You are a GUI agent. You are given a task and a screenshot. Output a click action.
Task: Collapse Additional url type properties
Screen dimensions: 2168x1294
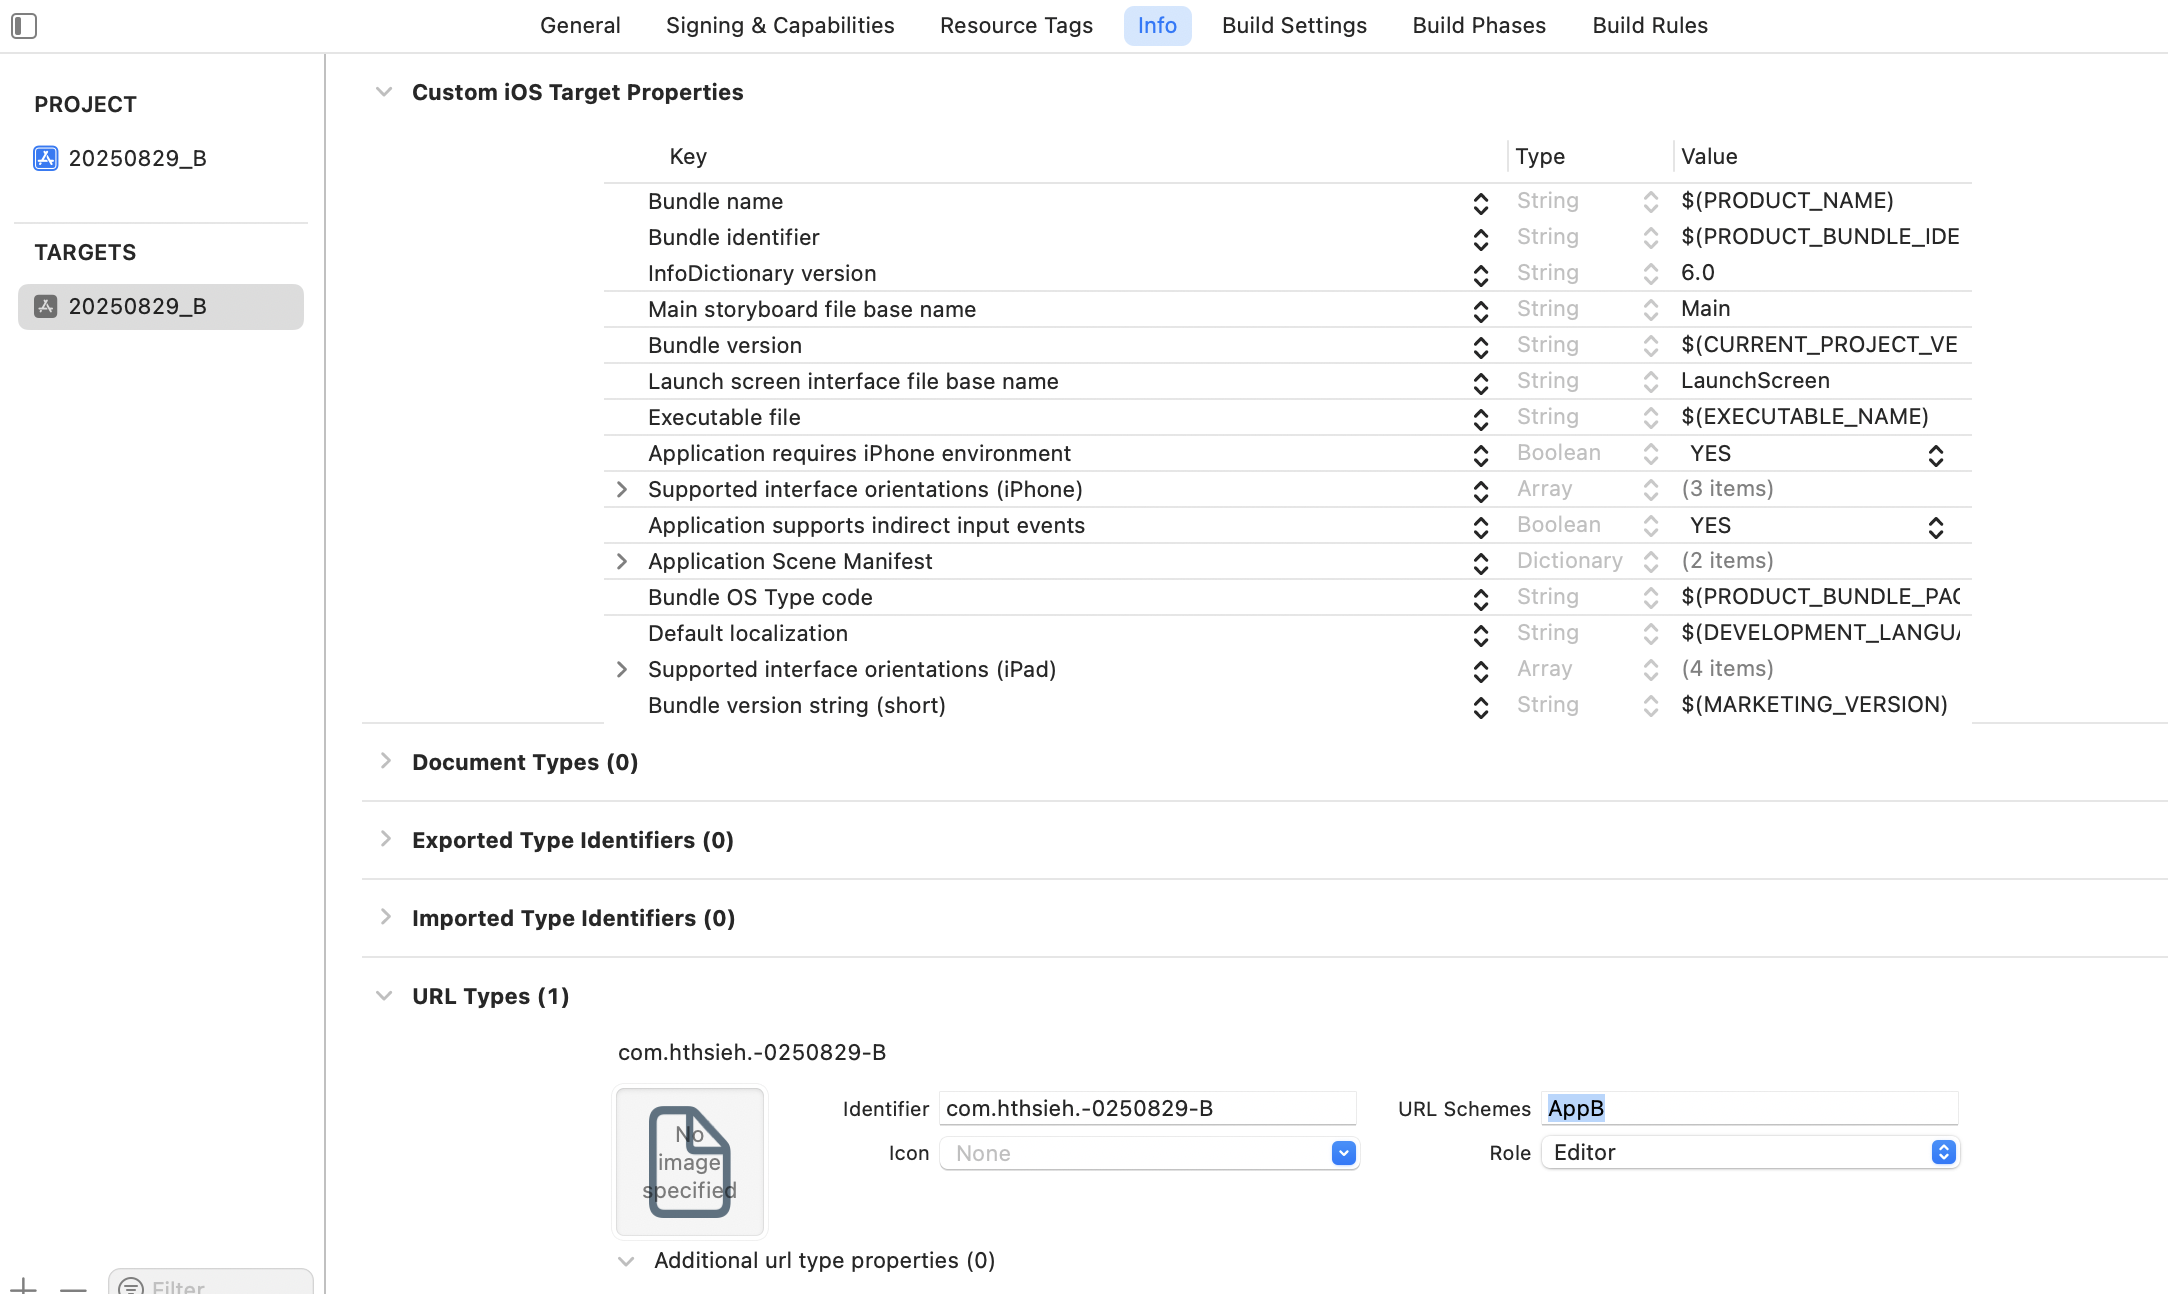626,1261
